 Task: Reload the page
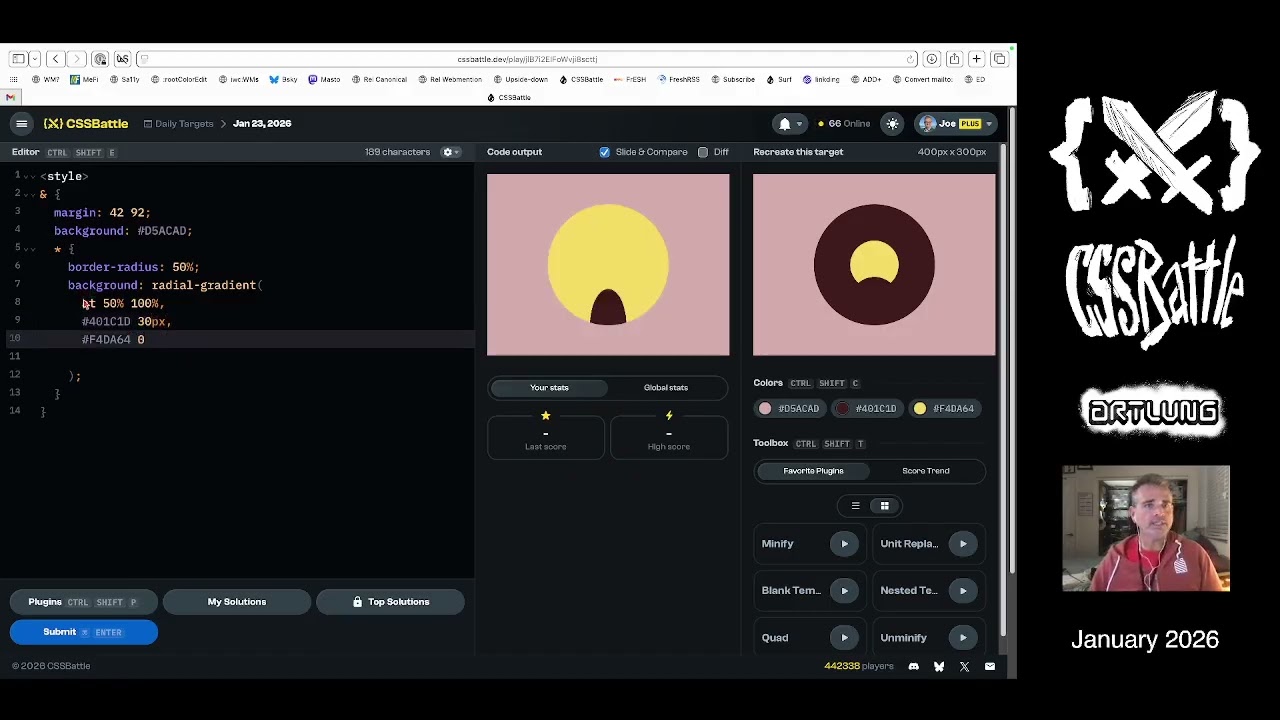(x=909, y=59)
